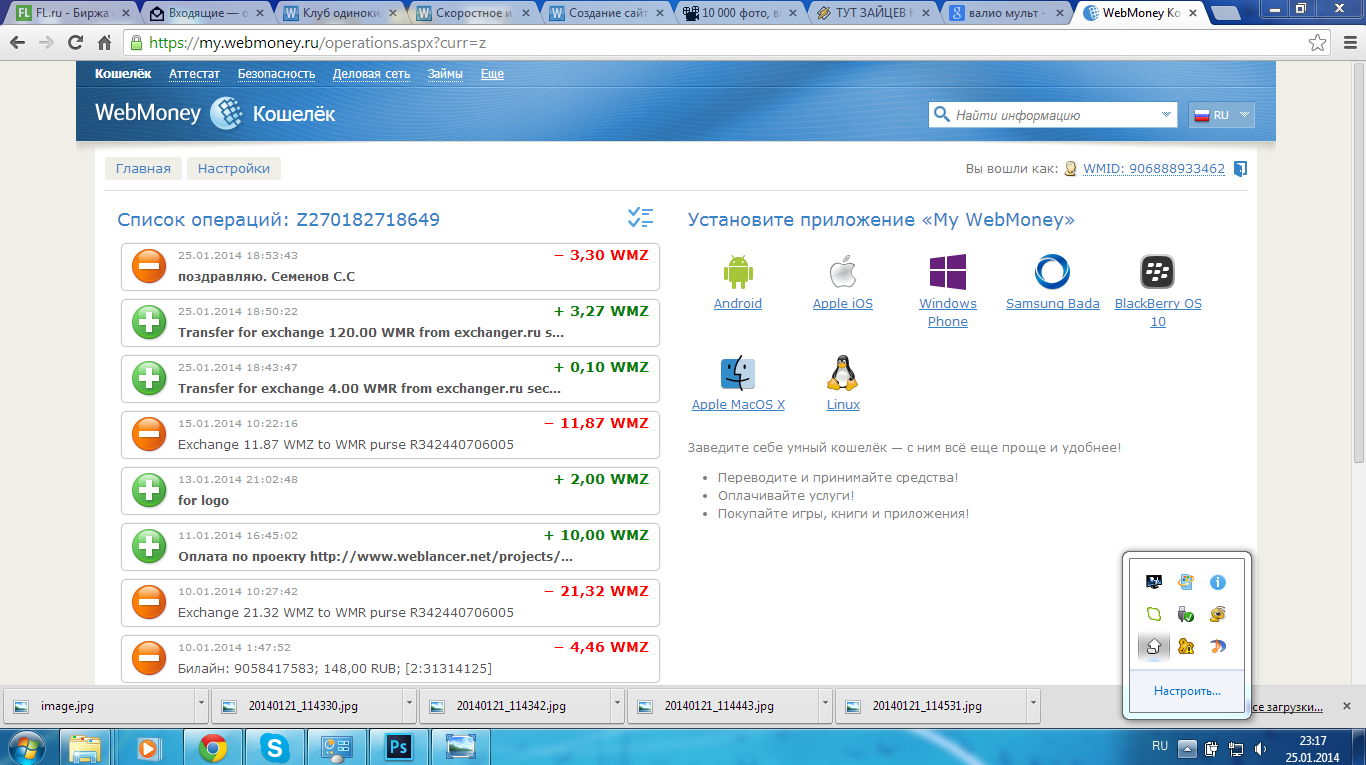Go to browser home page icon
This screenshot has width=1366, height=765.
pos(104,43)
